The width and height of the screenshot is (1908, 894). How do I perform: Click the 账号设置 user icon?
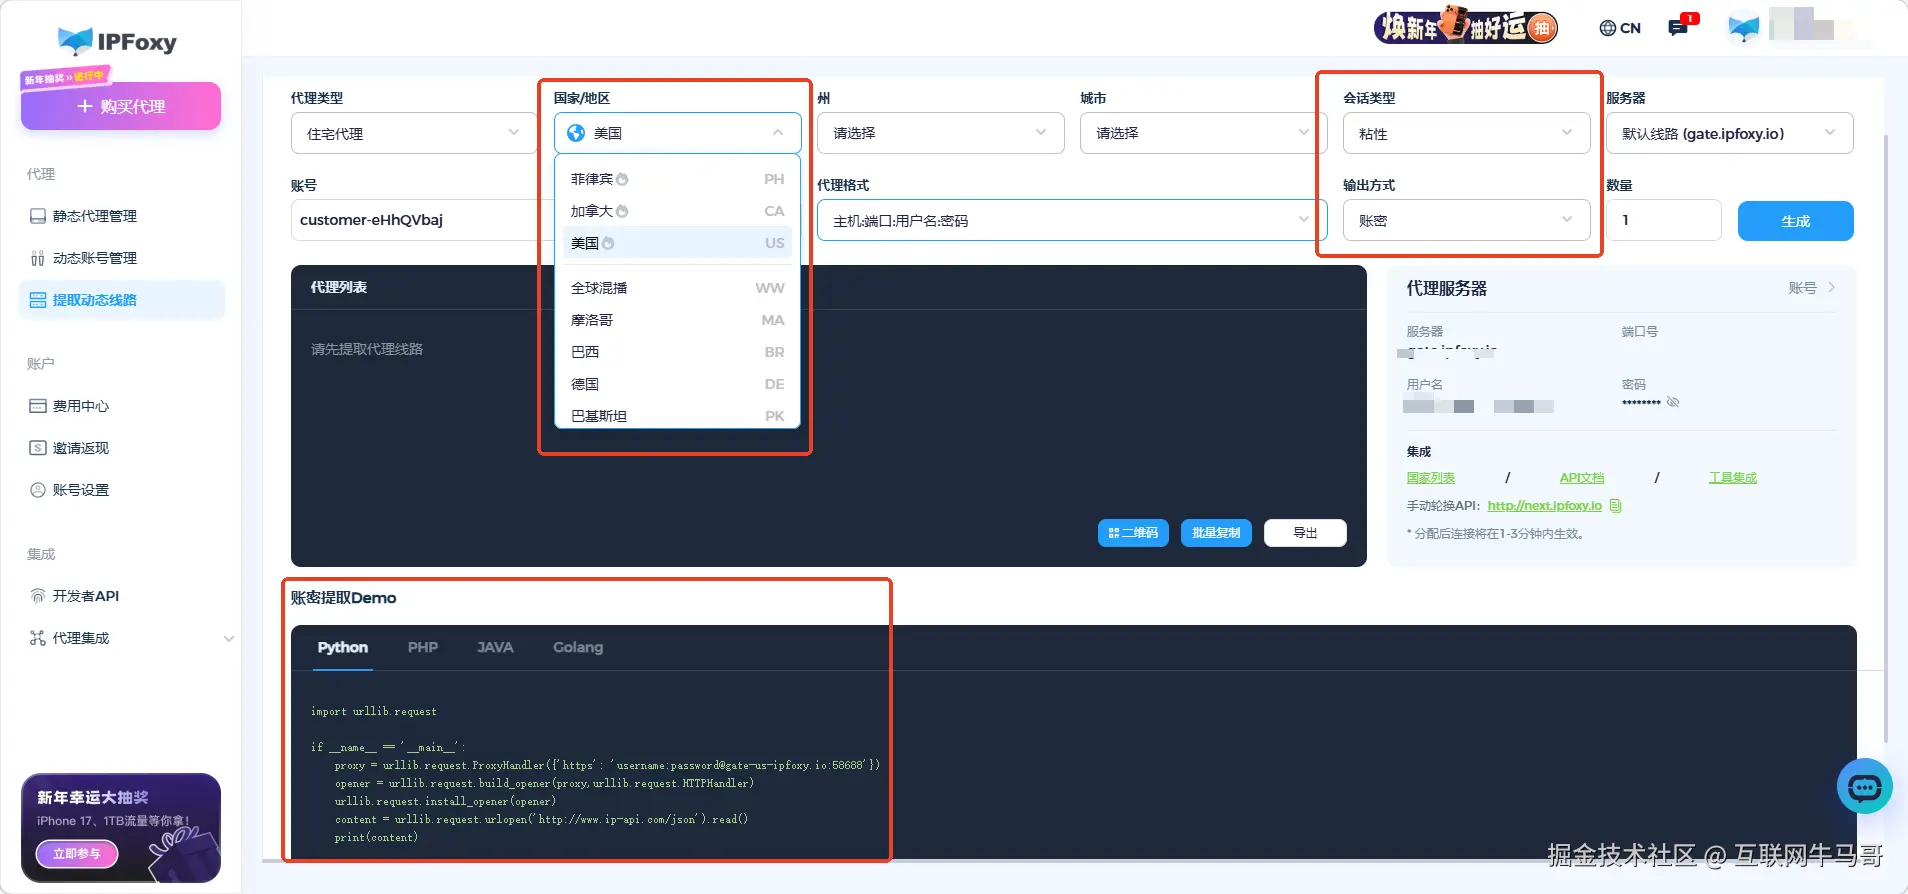pos(38,490)
